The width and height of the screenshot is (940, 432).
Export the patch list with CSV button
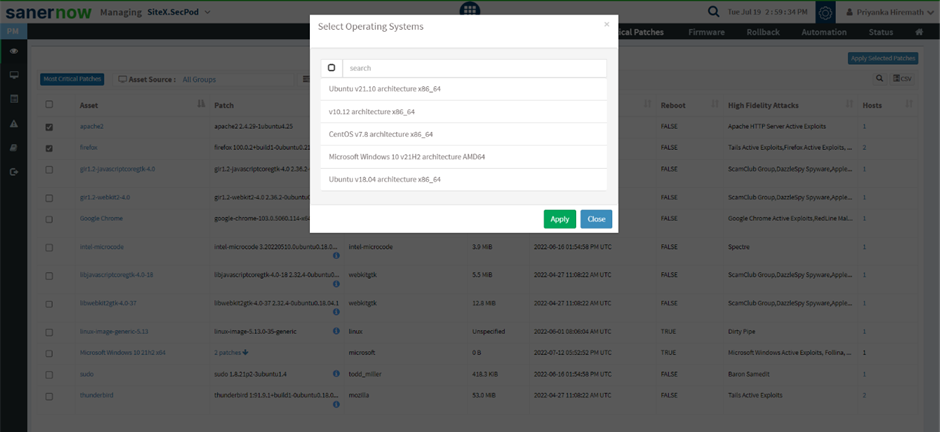pyautogui.click(x=902, y=78)
